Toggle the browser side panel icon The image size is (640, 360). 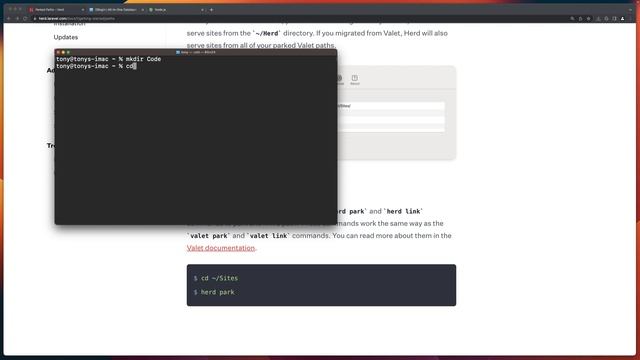pos(614,19)
